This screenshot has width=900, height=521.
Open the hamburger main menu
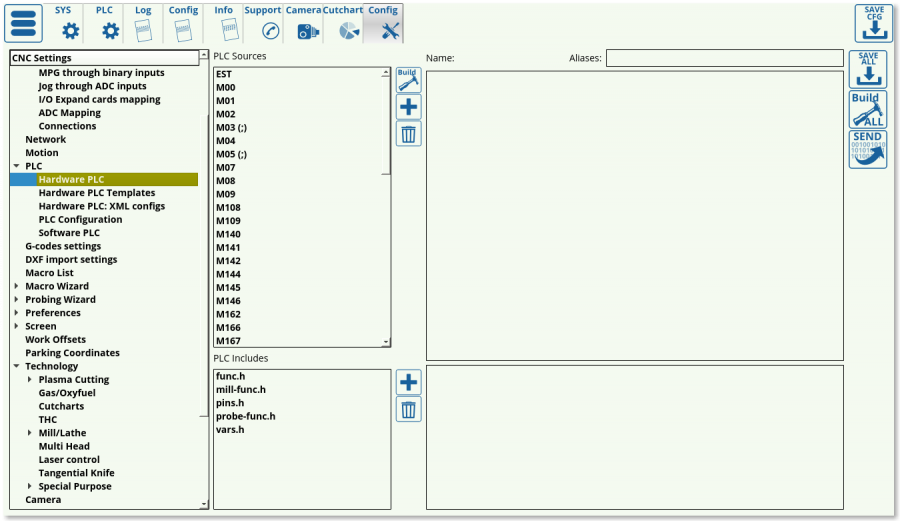click(24, 24)
